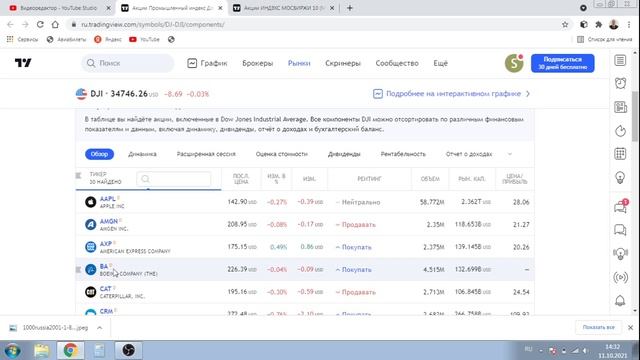
Task: Open Подробнее на интерактивном графике link
Action: pyautogui.click(x=451, y=94)
